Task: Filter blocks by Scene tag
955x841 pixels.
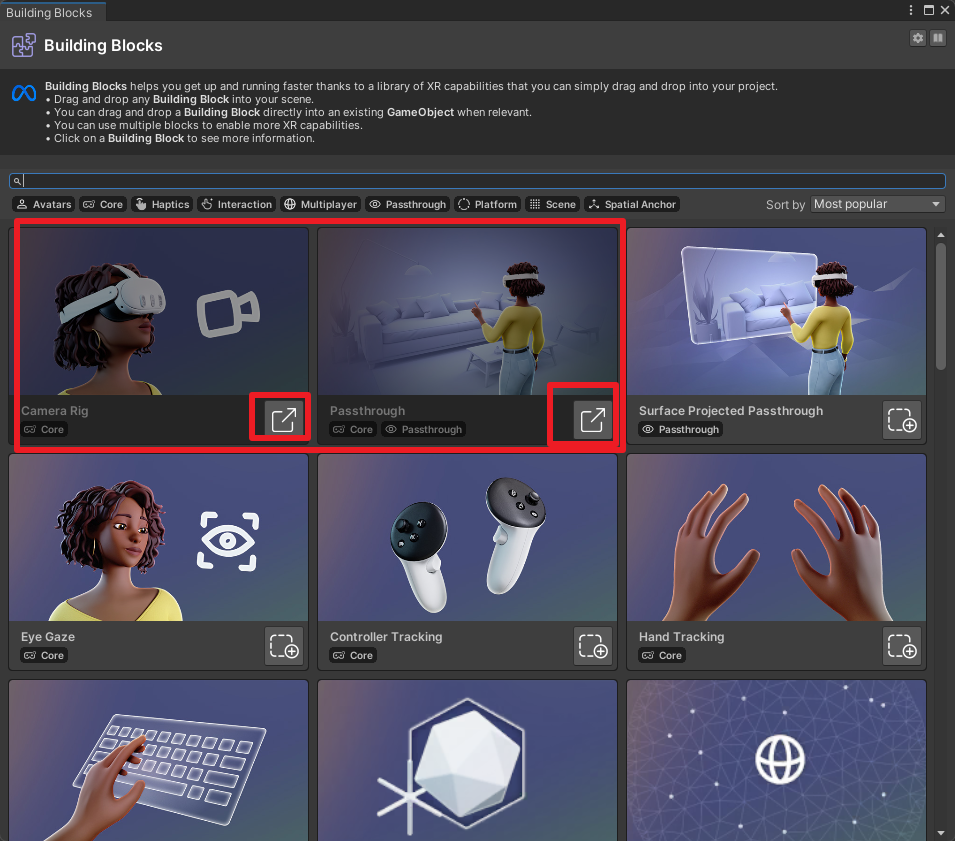Action: click(x=552, y=205)
